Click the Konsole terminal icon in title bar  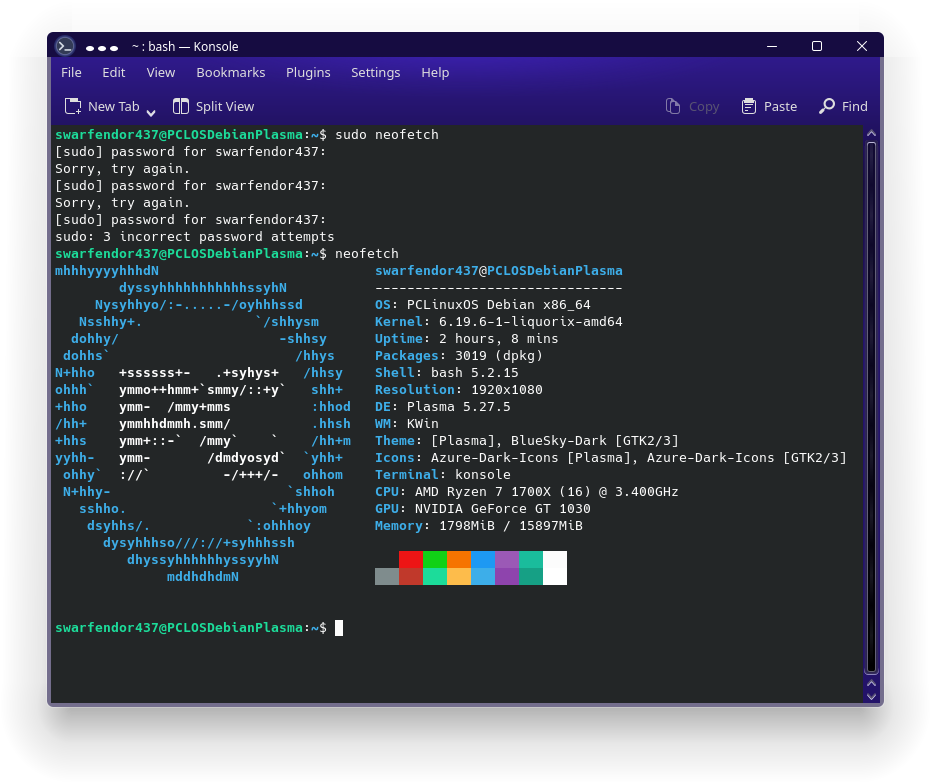click(65, 46)
